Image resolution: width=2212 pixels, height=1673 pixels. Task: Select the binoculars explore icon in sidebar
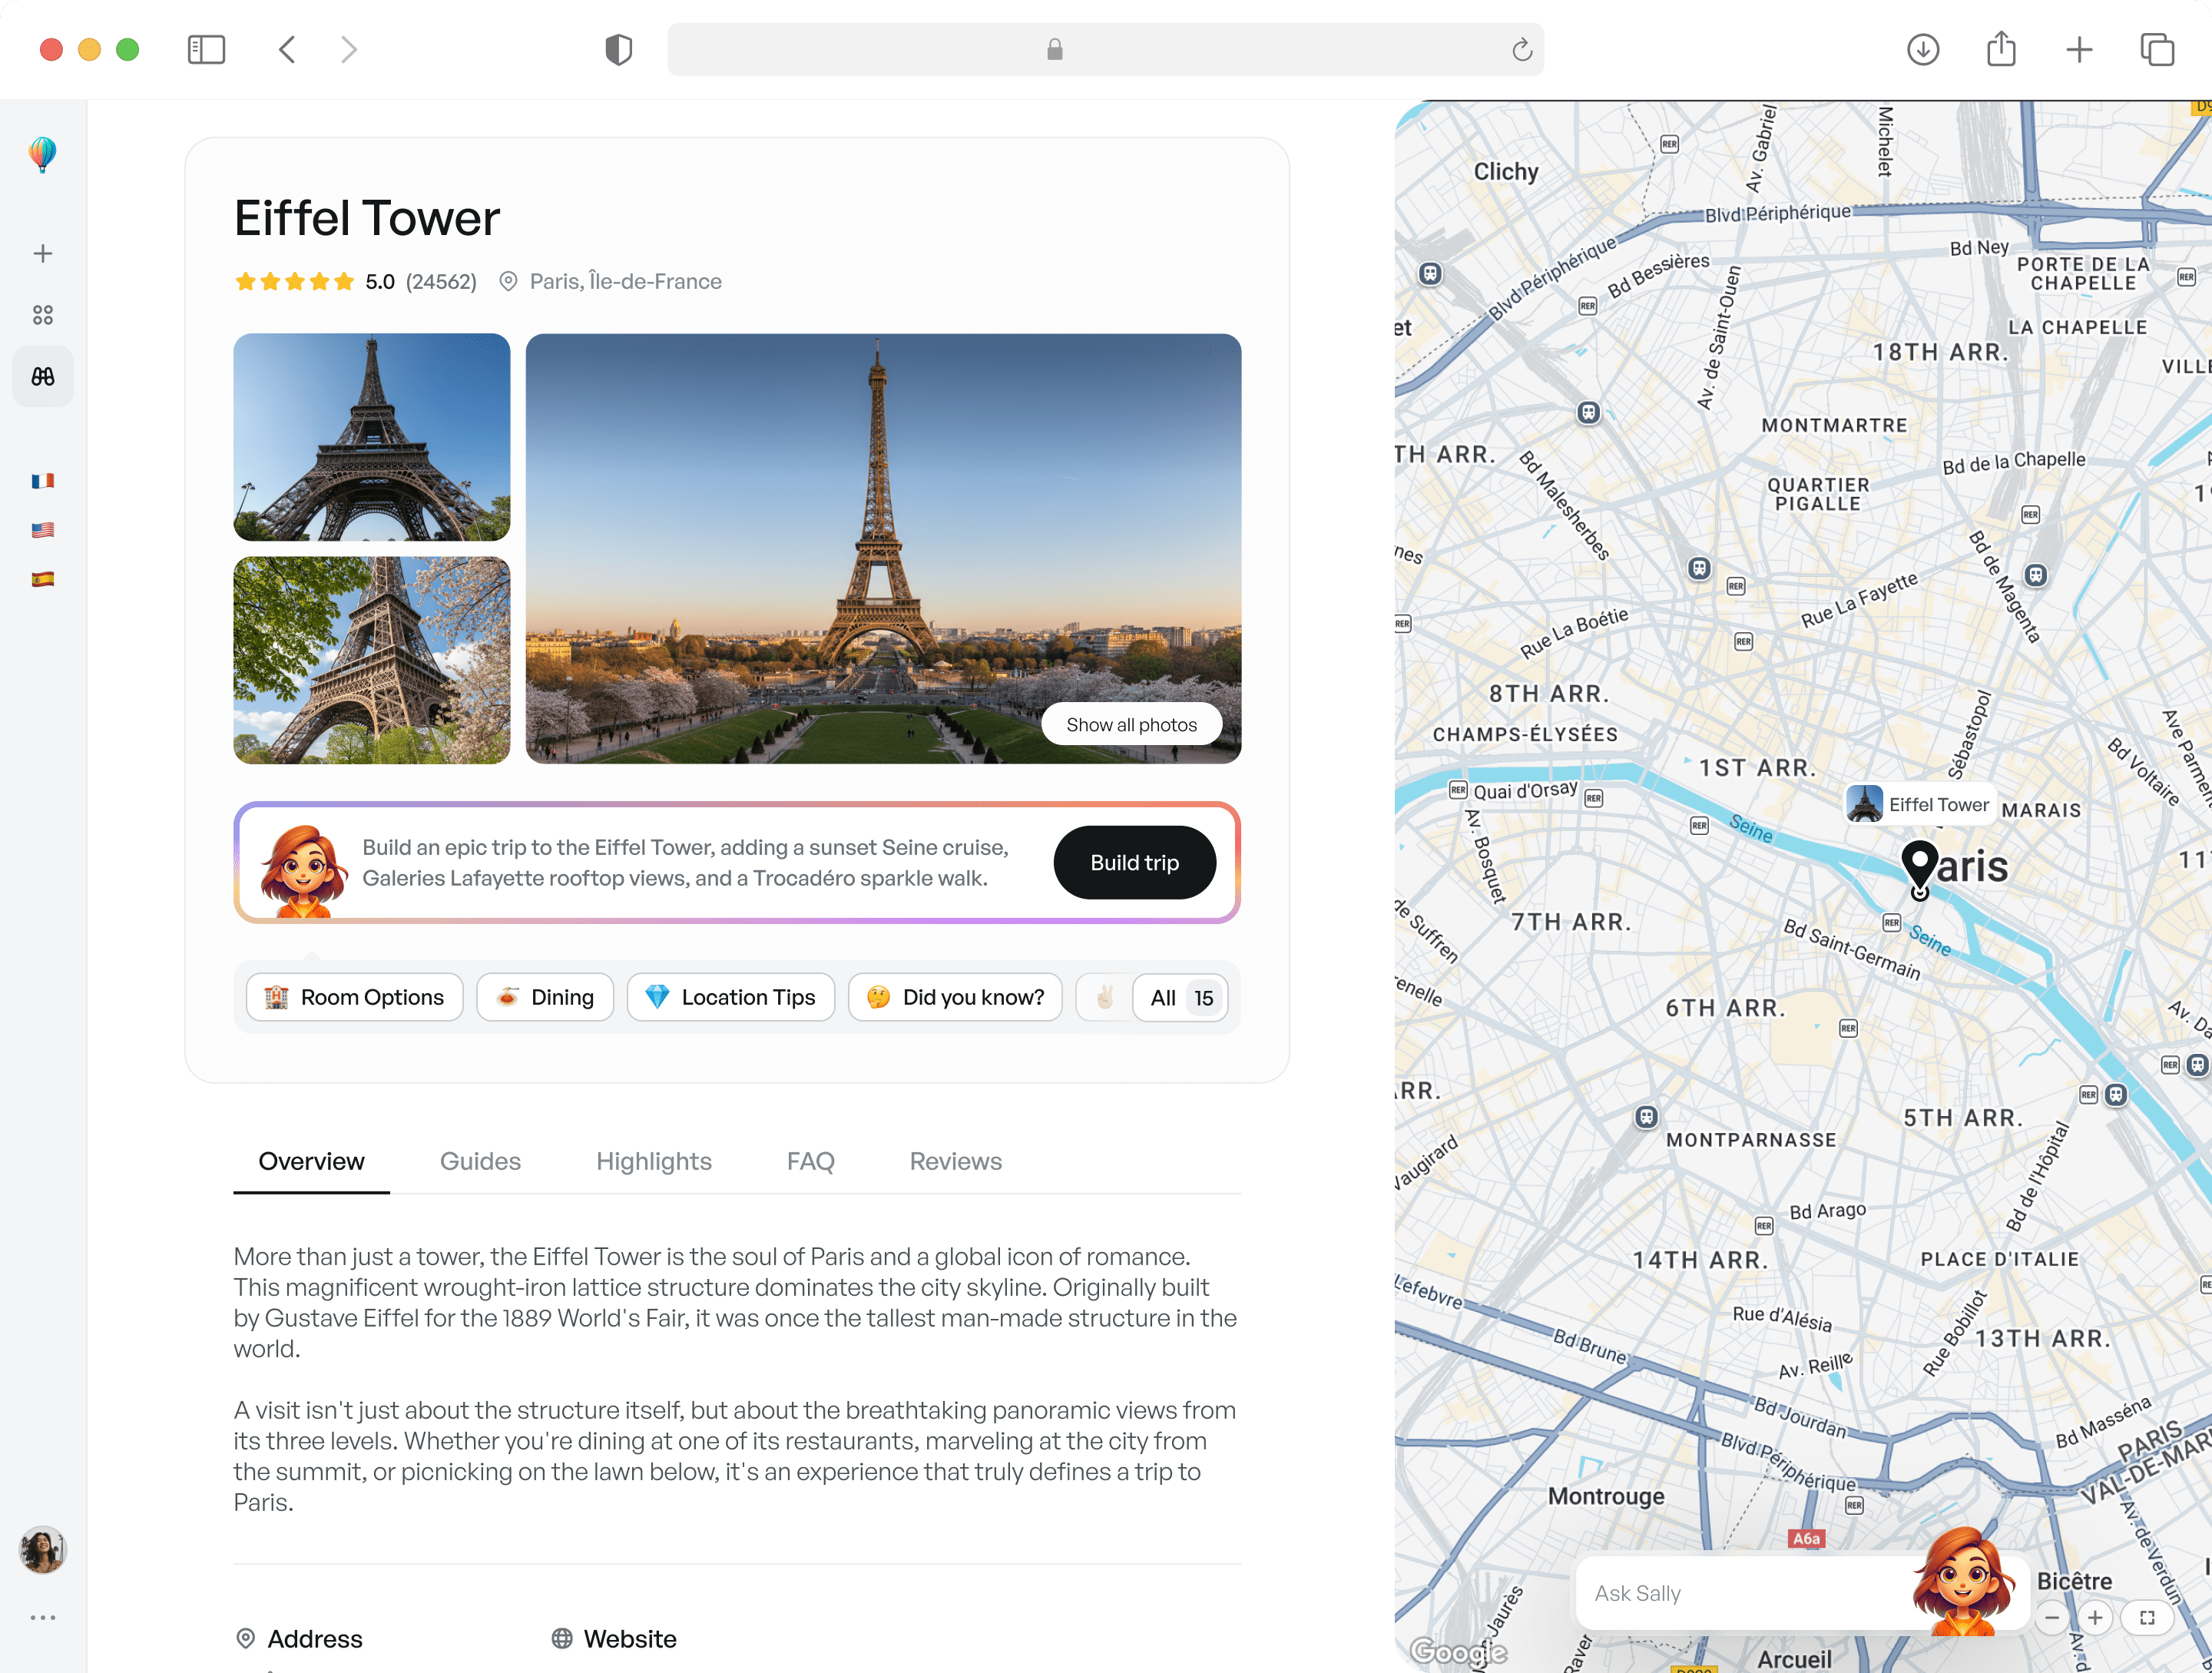point(42,376)
